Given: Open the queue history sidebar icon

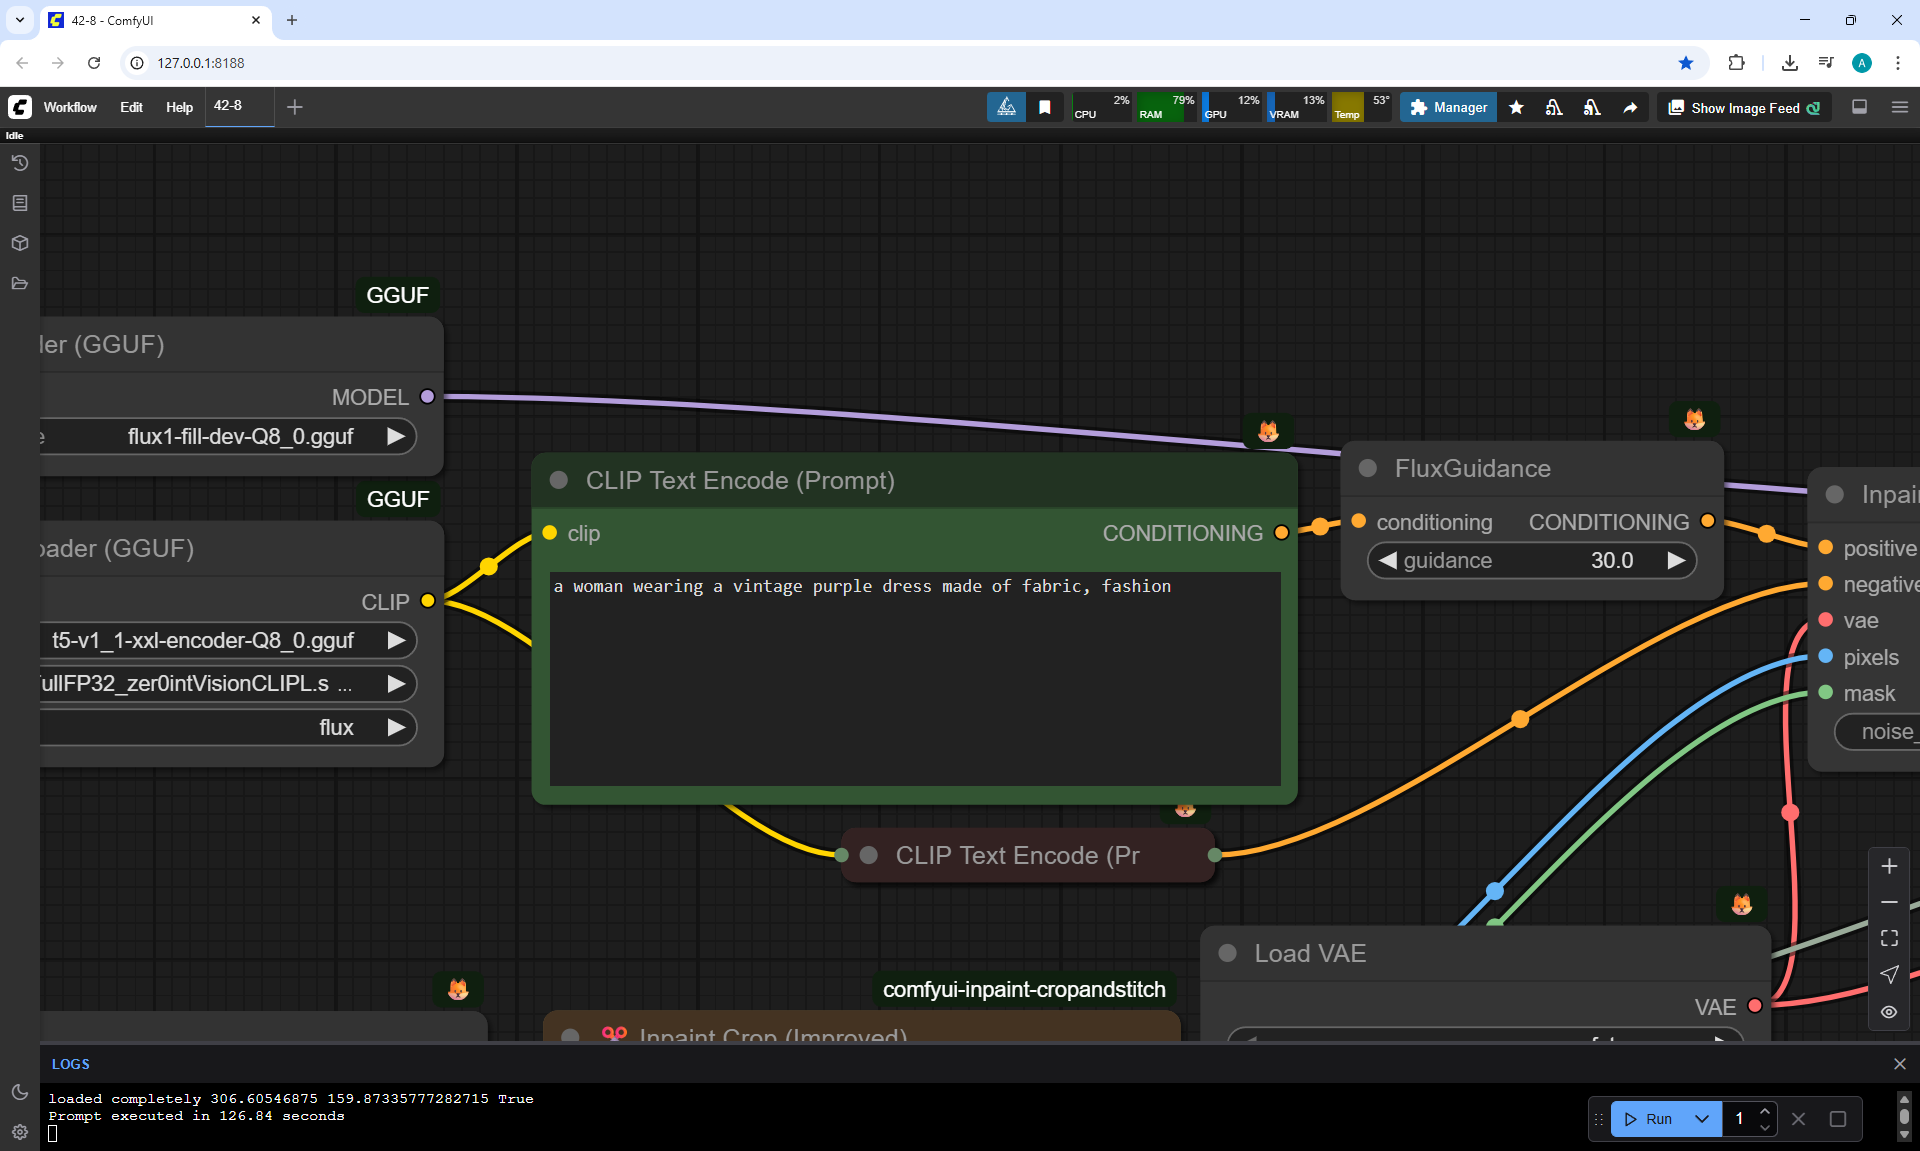Looking at the screenshot, I should pos(20,163).
